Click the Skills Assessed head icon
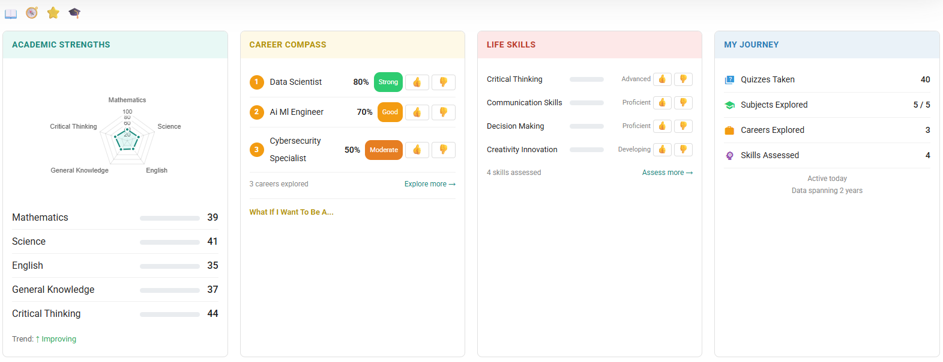Viewport: 943px width, 362px height. [730, 155]
